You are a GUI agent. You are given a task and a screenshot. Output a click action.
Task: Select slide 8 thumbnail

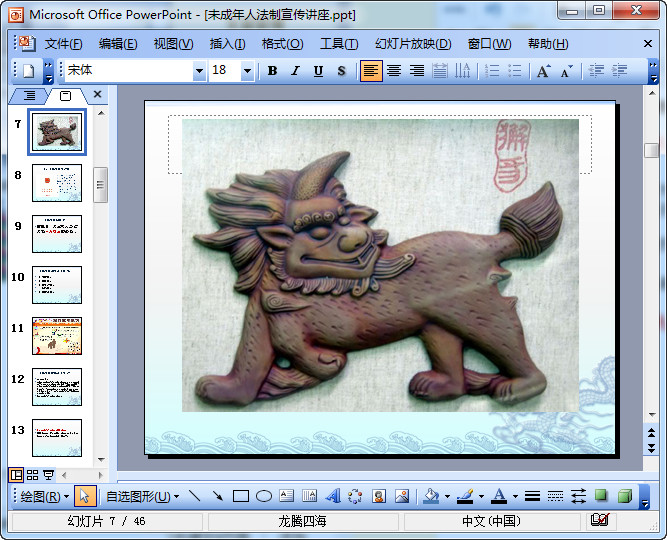(x=57, y=183)
